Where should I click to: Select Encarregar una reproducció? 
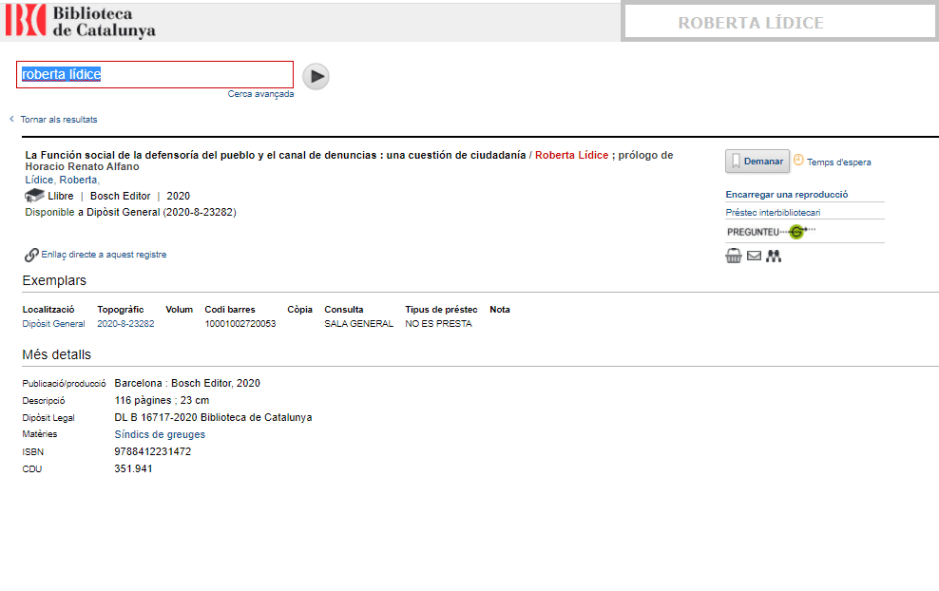(786, 195)
